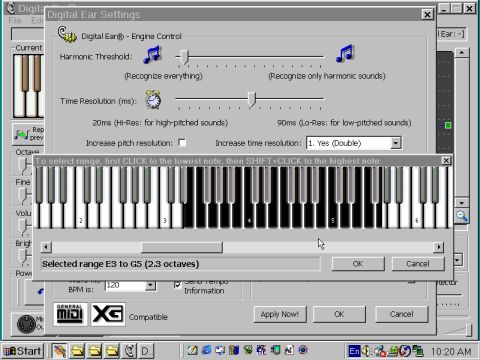Click the Harmonic Threshold slider thumb
Screen dimensions: 480x360
[184, 57]
